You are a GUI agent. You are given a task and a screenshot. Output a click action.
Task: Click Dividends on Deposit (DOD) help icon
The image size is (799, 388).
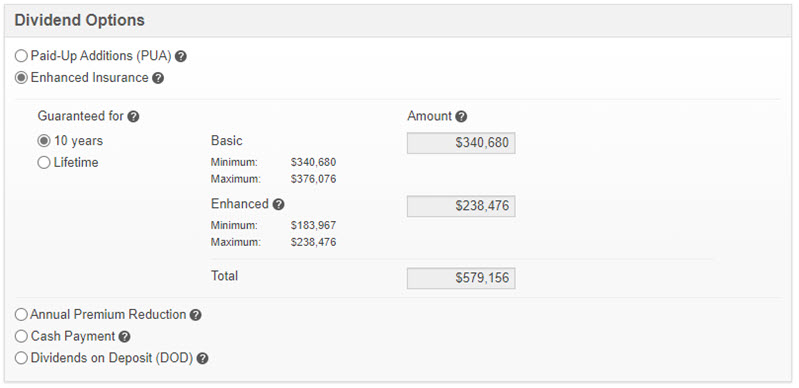pyautogui.click(x=202, y=359)
